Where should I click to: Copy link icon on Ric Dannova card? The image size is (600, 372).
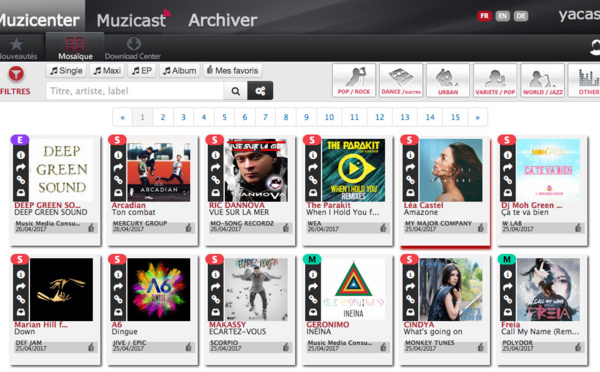click(215, 179)
